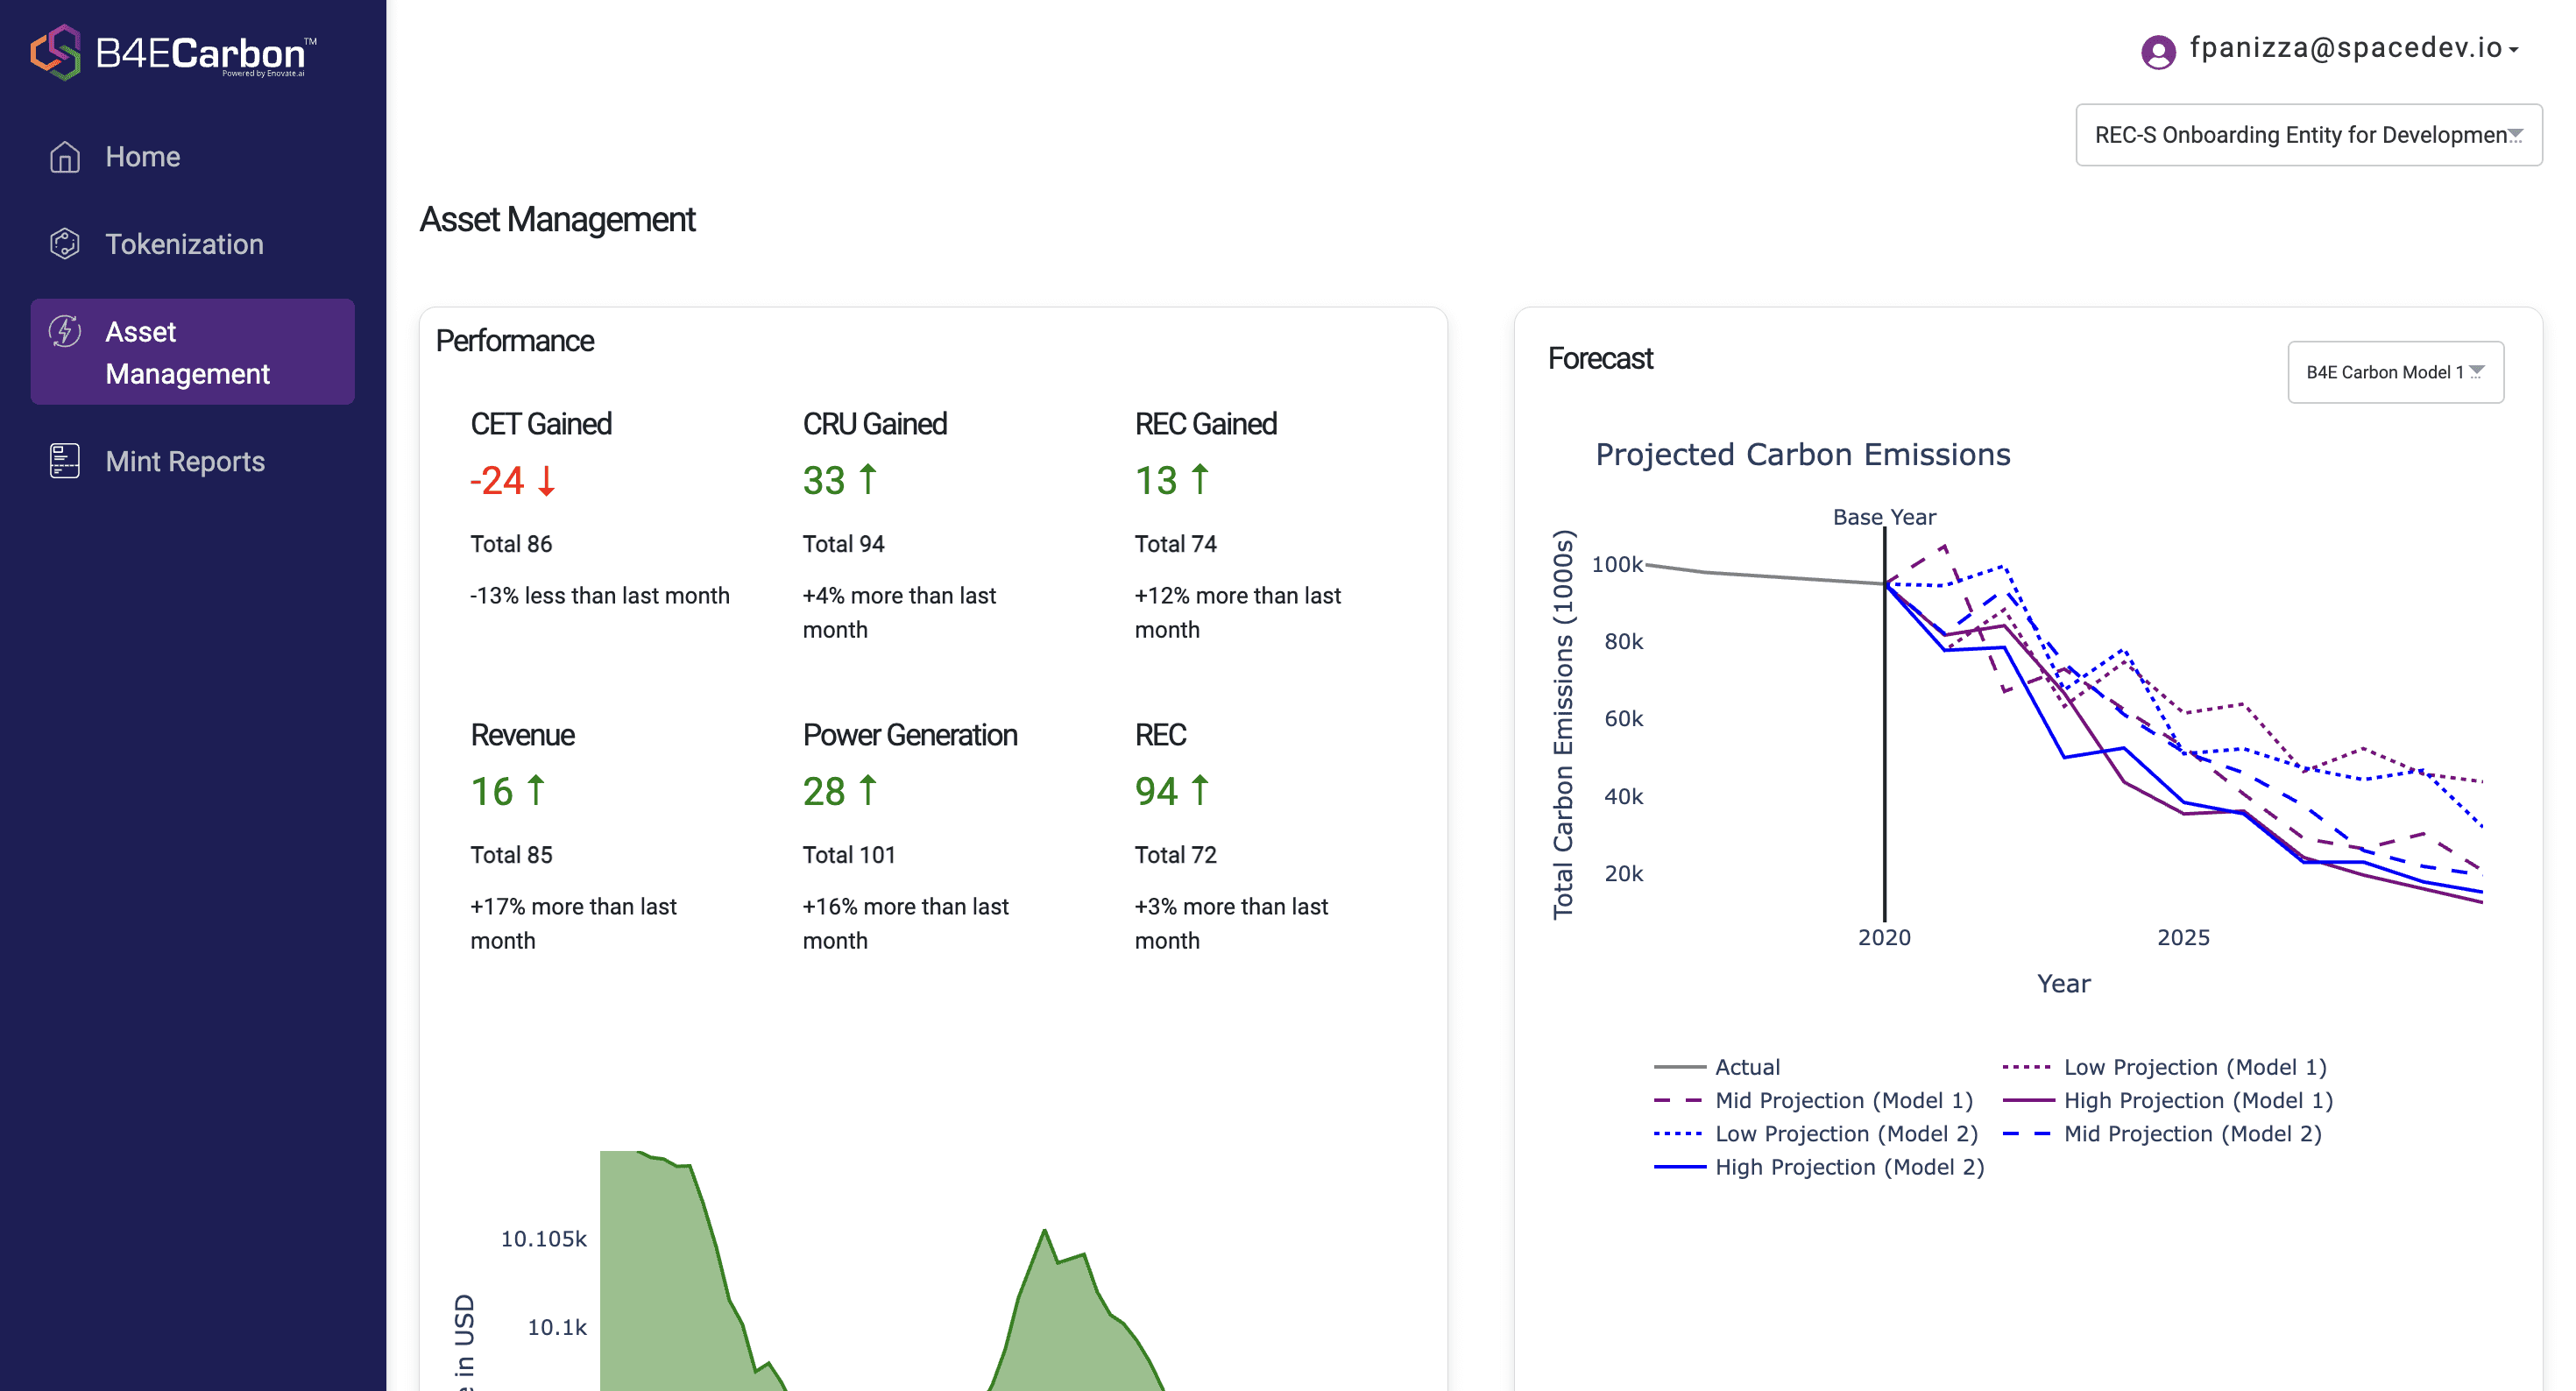The height and width of the screenshot is (1391, 2576).
Task: Click the red CET Gained down arrow
Action: click(x=546, y=481)
